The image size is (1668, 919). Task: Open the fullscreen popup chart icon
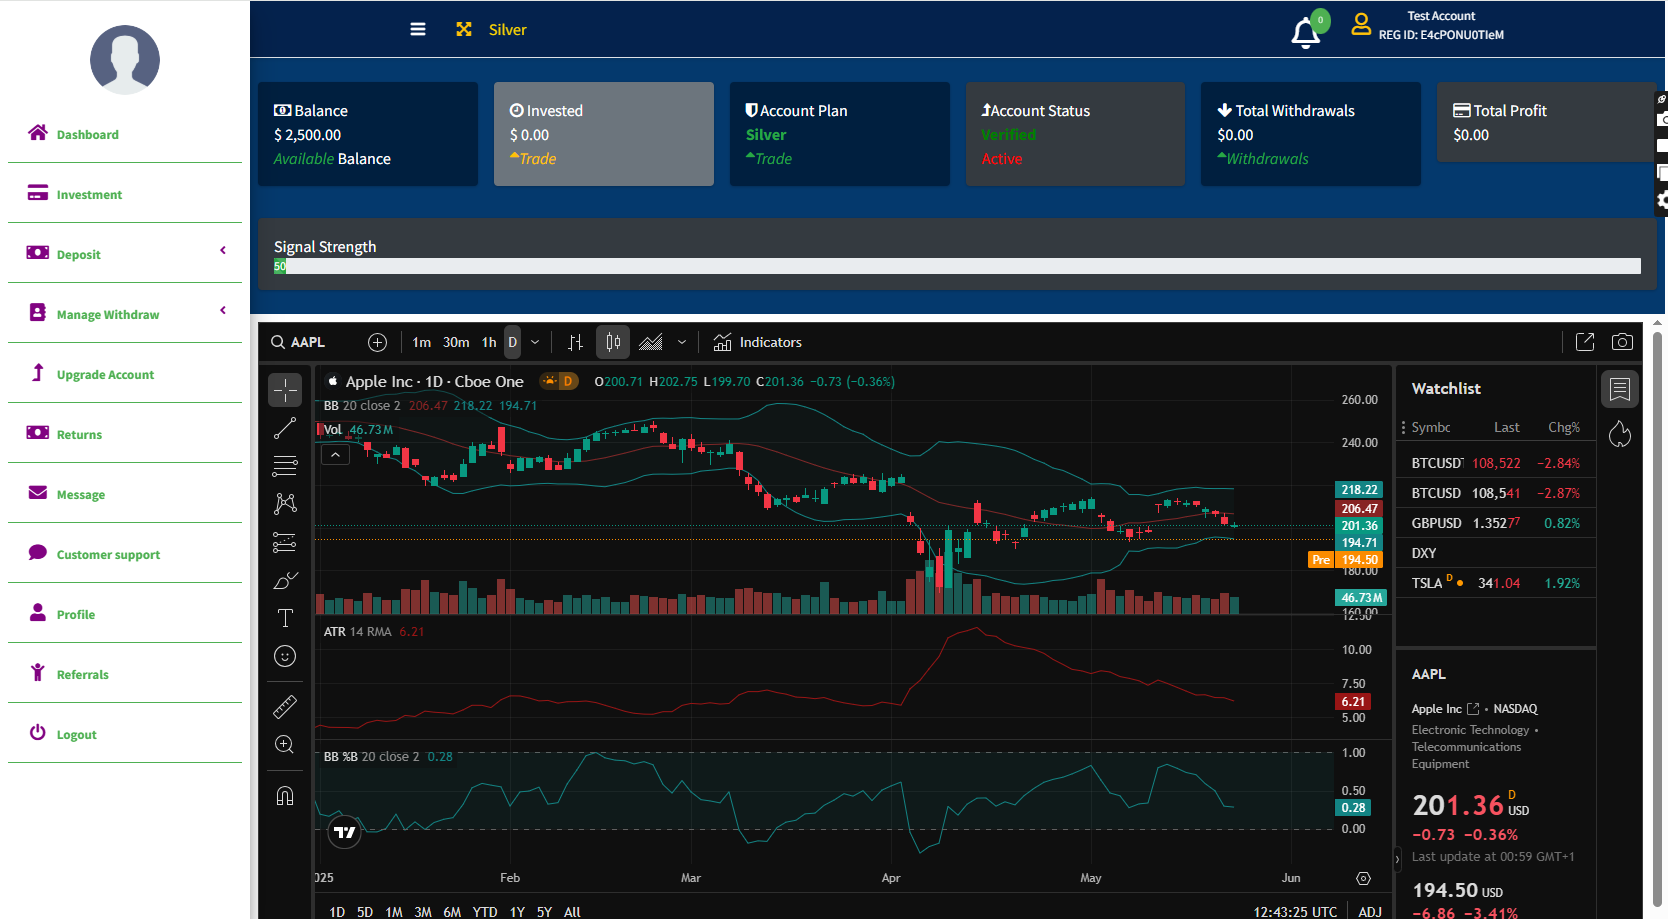[1585, 342]
